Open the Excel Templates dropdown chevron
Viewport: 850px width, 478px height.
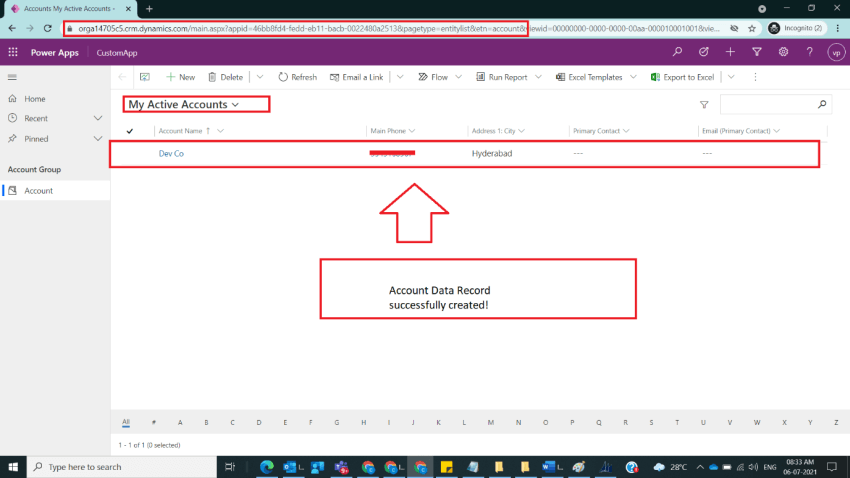pyautogui.click(x=633, y=77)
